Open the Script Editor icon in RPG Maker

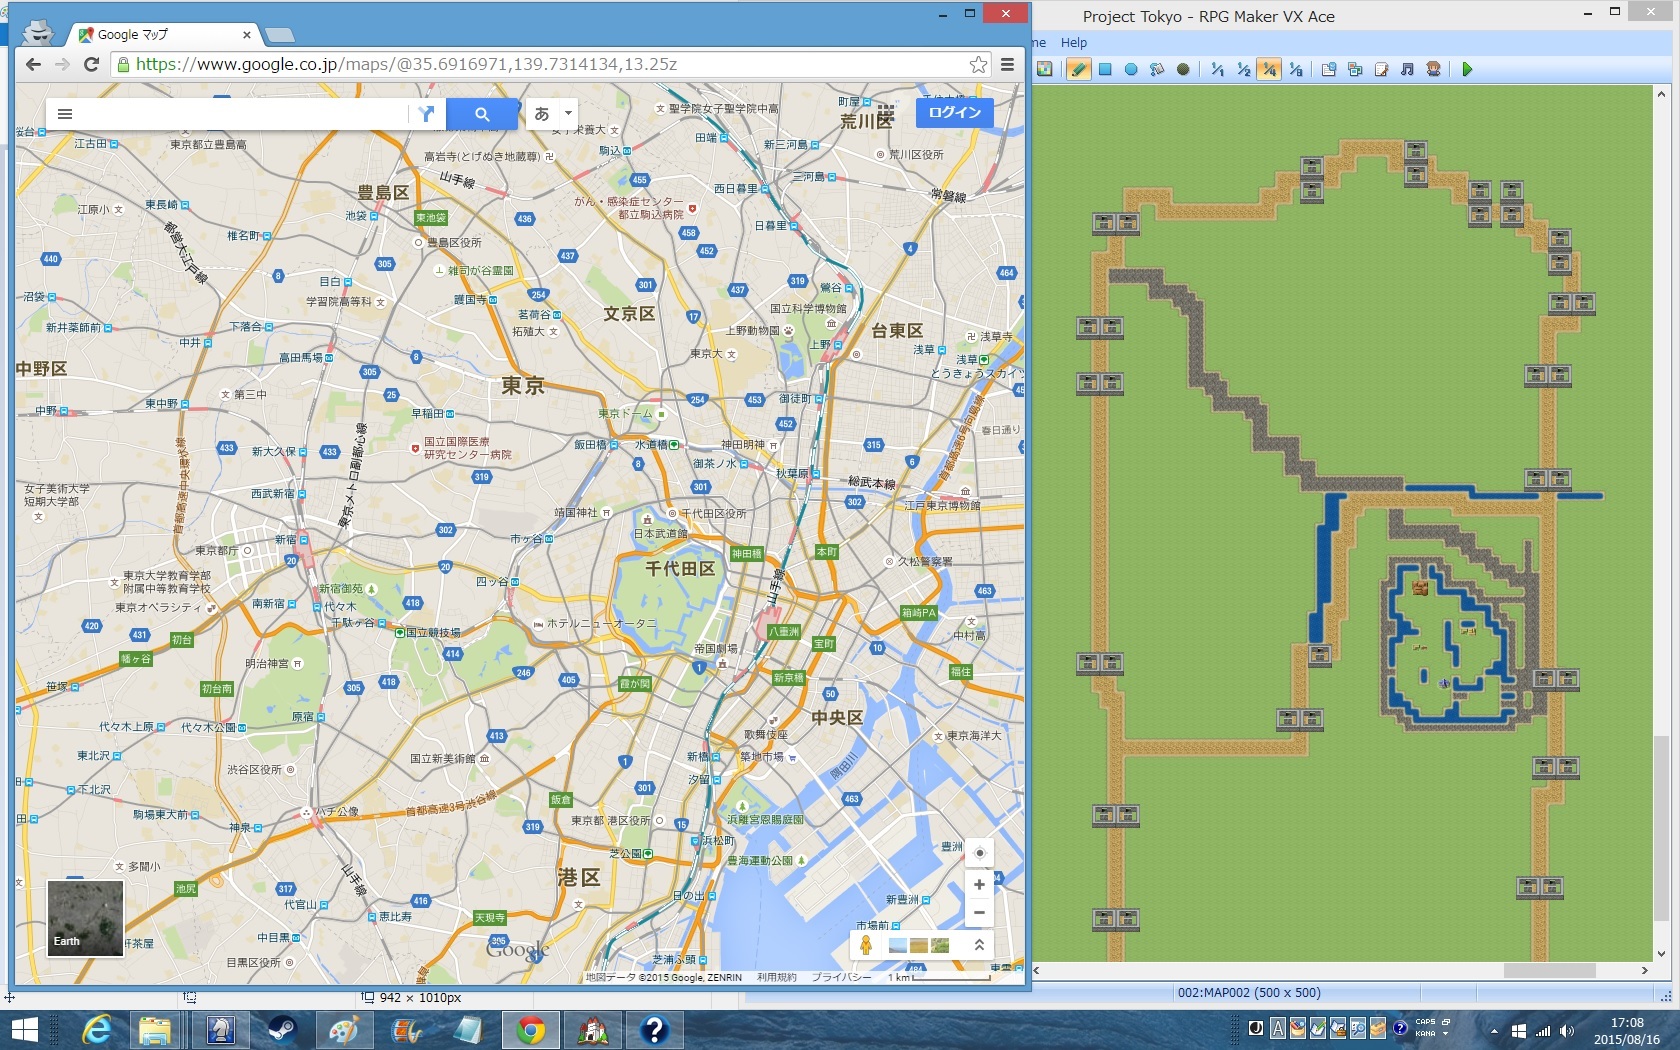pyautogui.click(x=1381, y=69)
